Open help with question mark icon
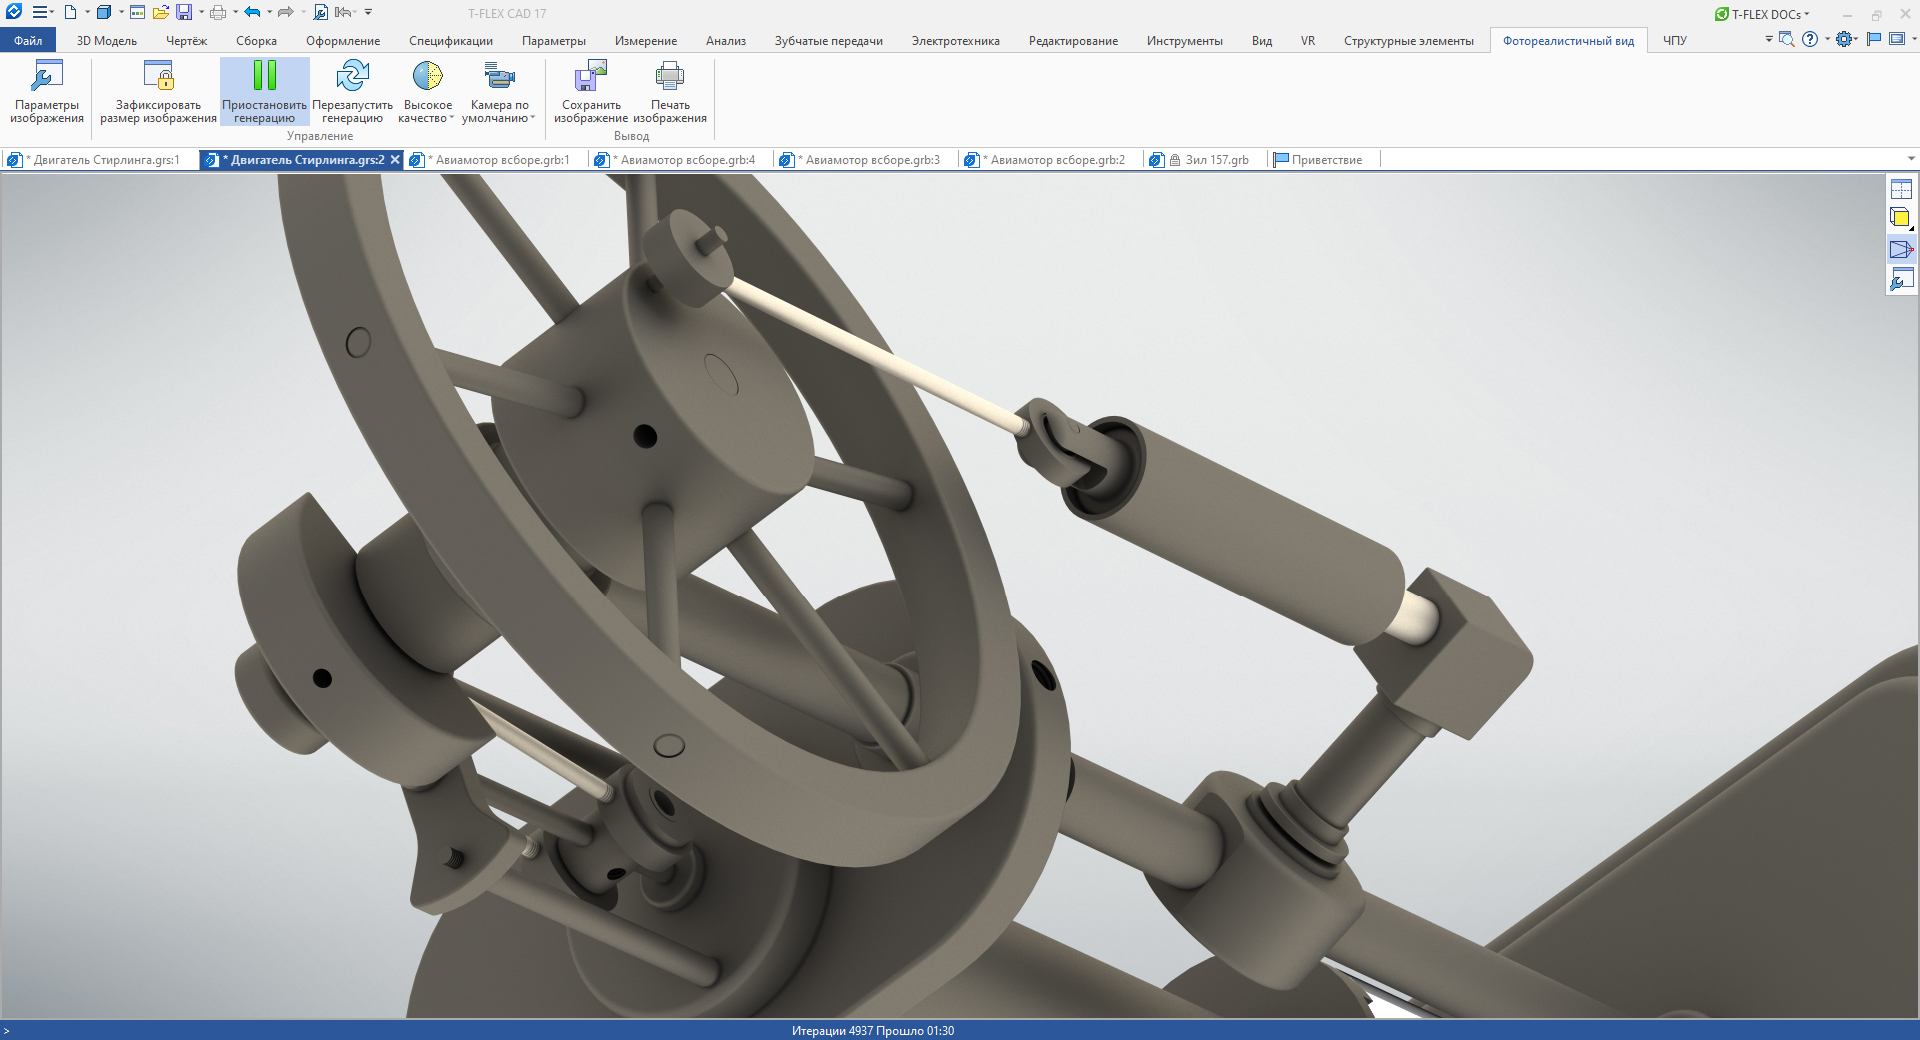Image resolution: width=1920 pixels, height=1040 pixels. point(1810,39)
